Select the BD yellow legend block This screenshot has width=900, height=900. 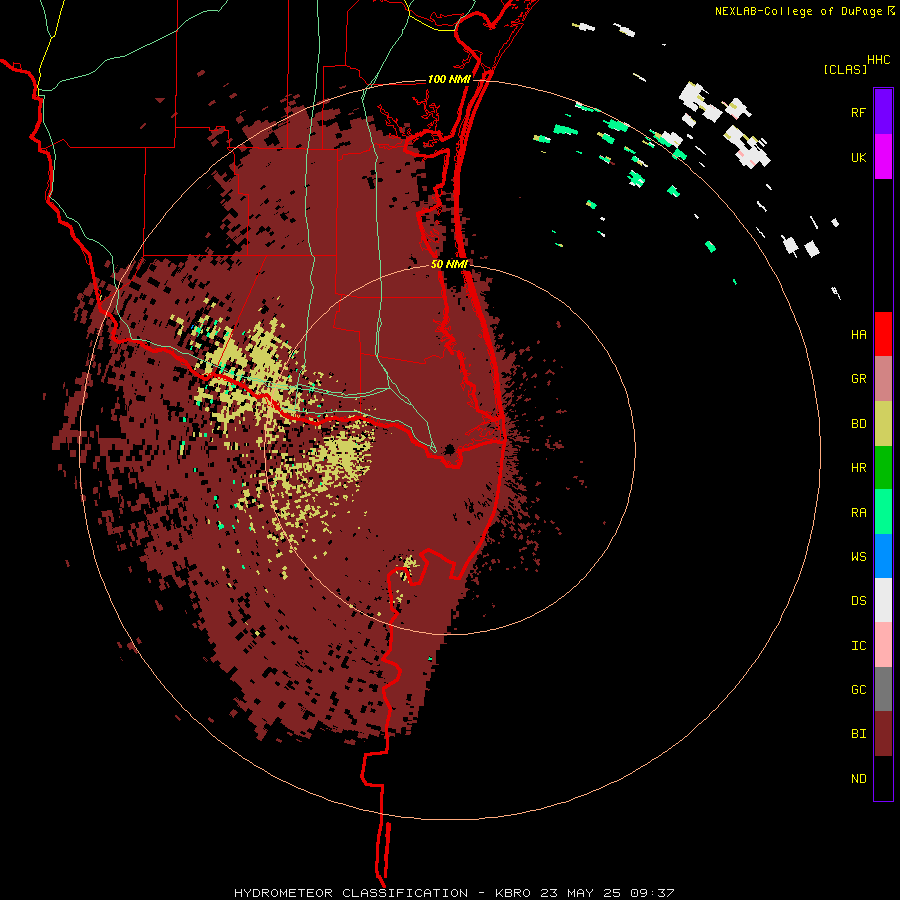[883, 423]
